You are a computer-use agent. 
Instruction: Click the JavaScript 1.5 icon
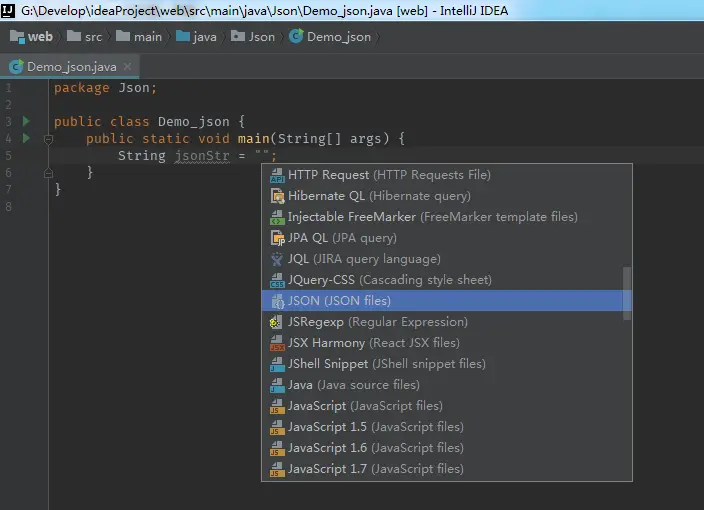tap(277, 427)
